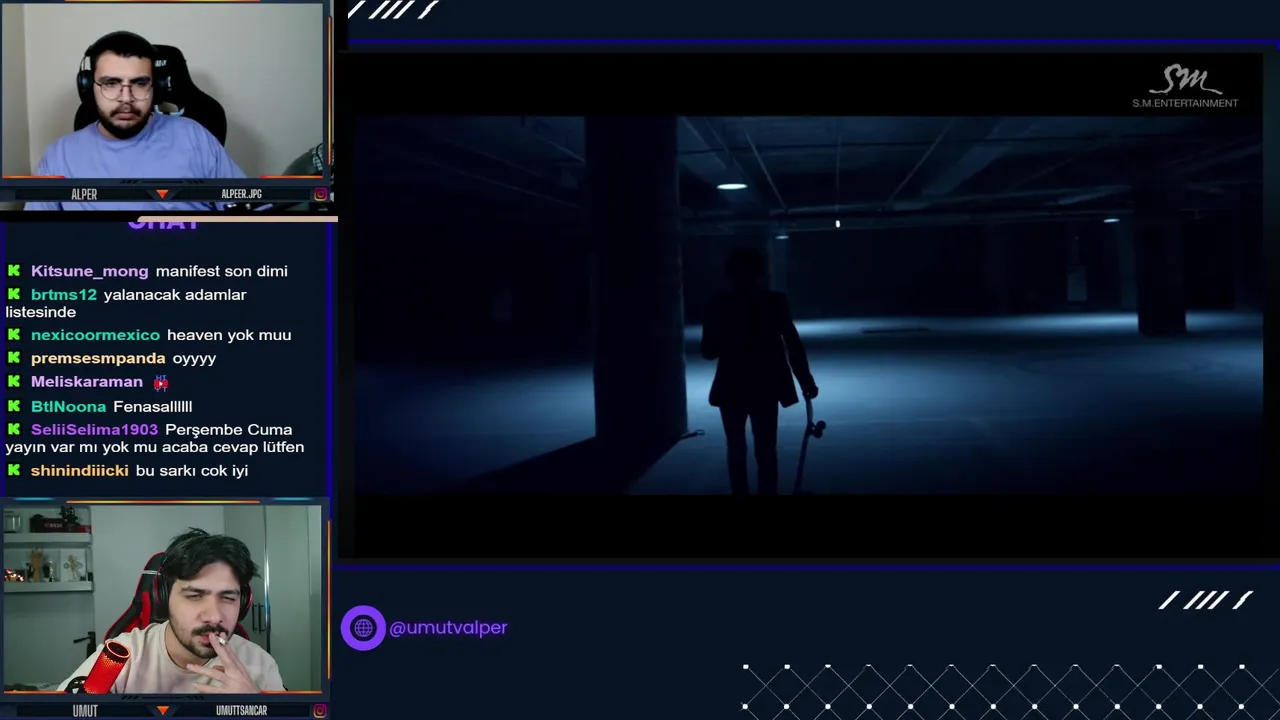
Task: Click the Kick badge beside nexicoormexico
Action: pos(14,335)
